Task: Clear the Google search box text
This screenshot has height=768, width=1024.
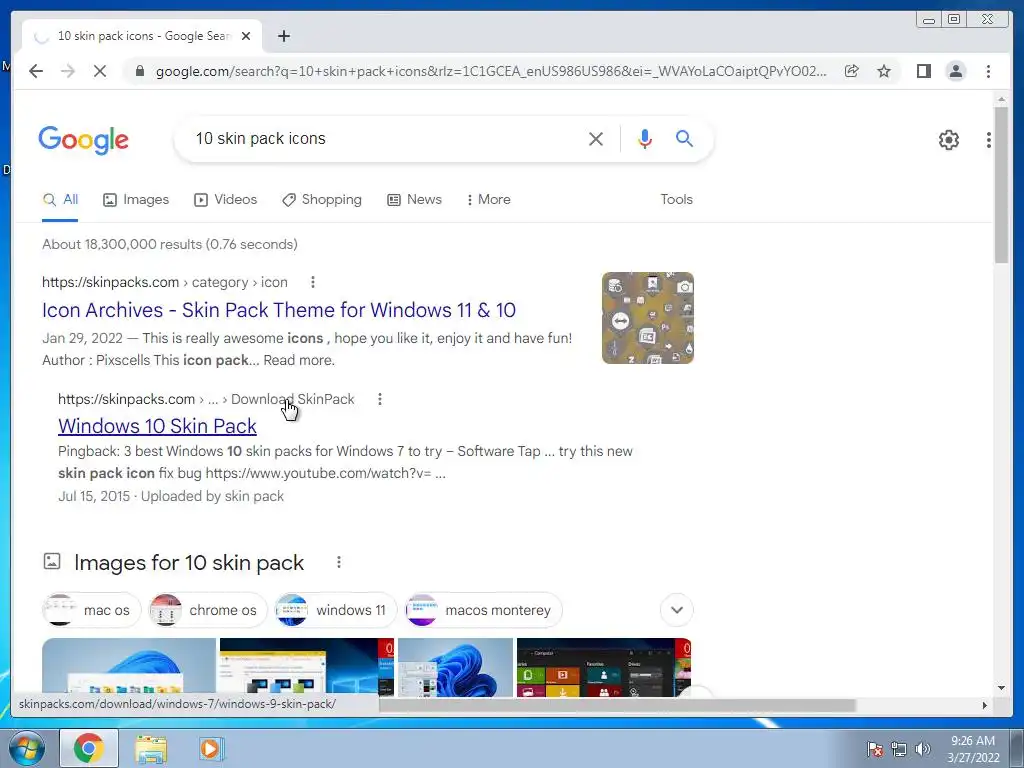Action: (596, 138)
